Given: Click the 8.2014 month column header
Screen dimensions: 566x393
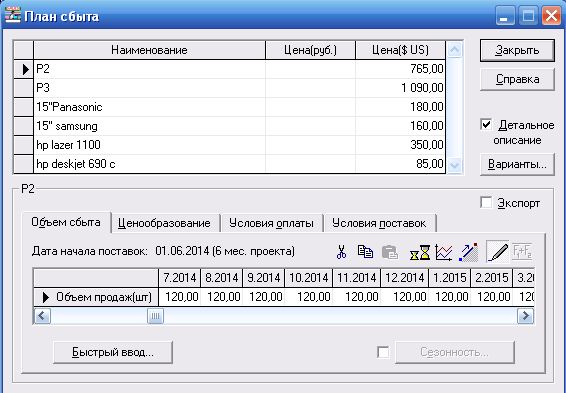Looking at the screenshot, I should [x=222, y=278].
